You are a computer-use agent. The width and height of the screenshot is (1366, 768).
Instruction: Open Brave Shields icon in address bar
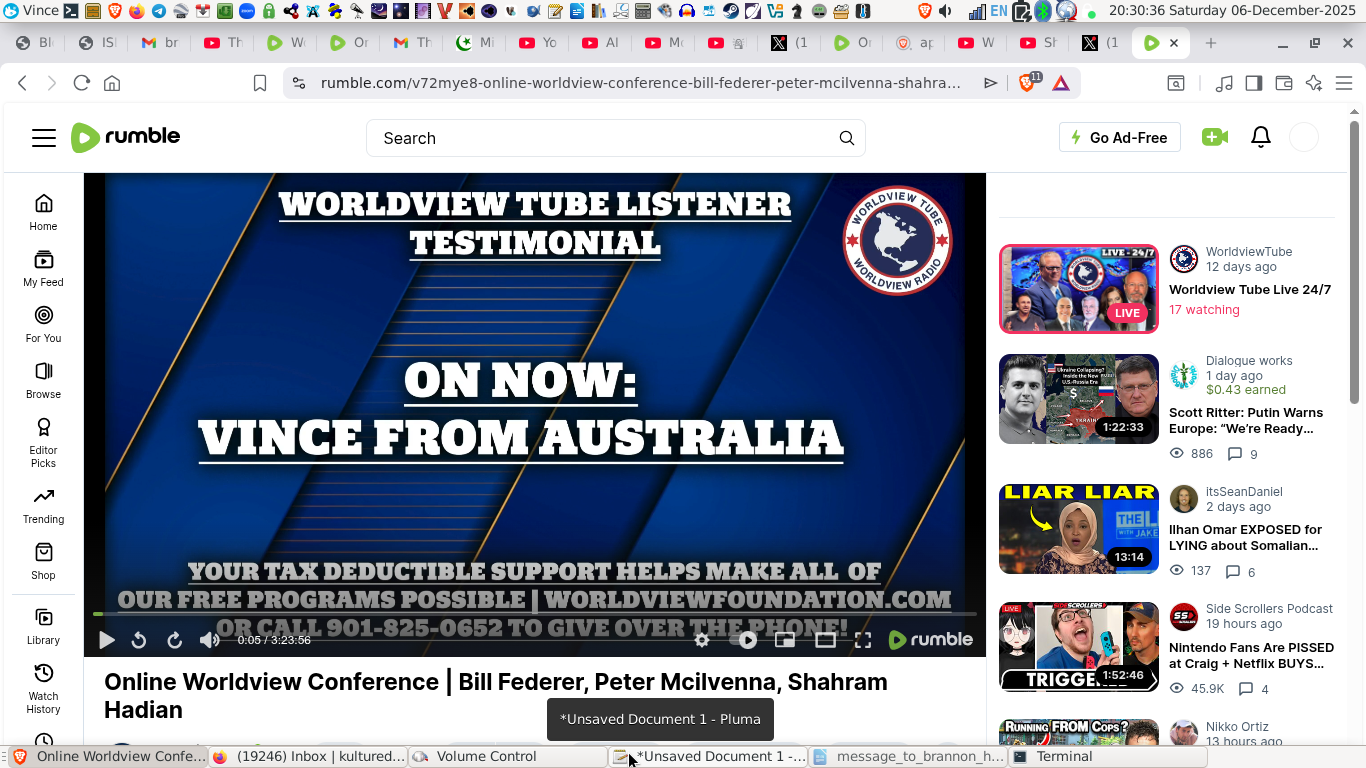pos(1028,83)
